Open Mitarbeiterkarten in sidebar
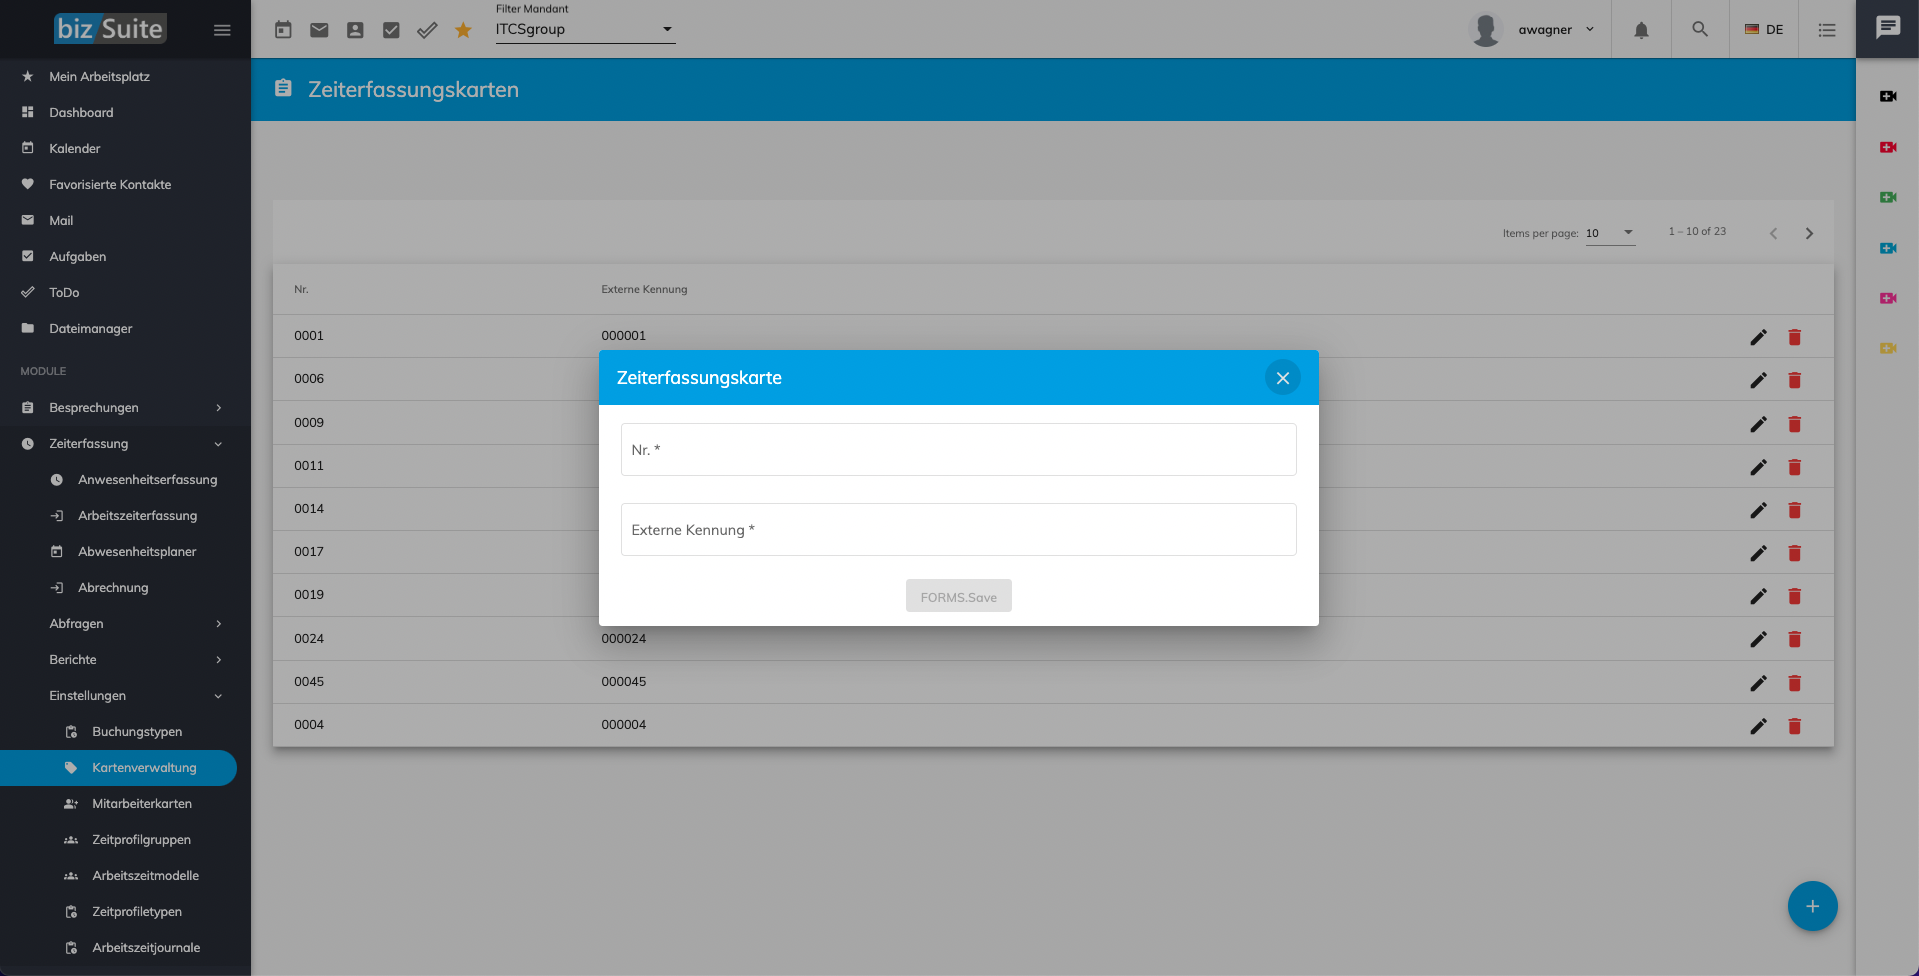1919x976 pixels. click(x=141, y=804)
